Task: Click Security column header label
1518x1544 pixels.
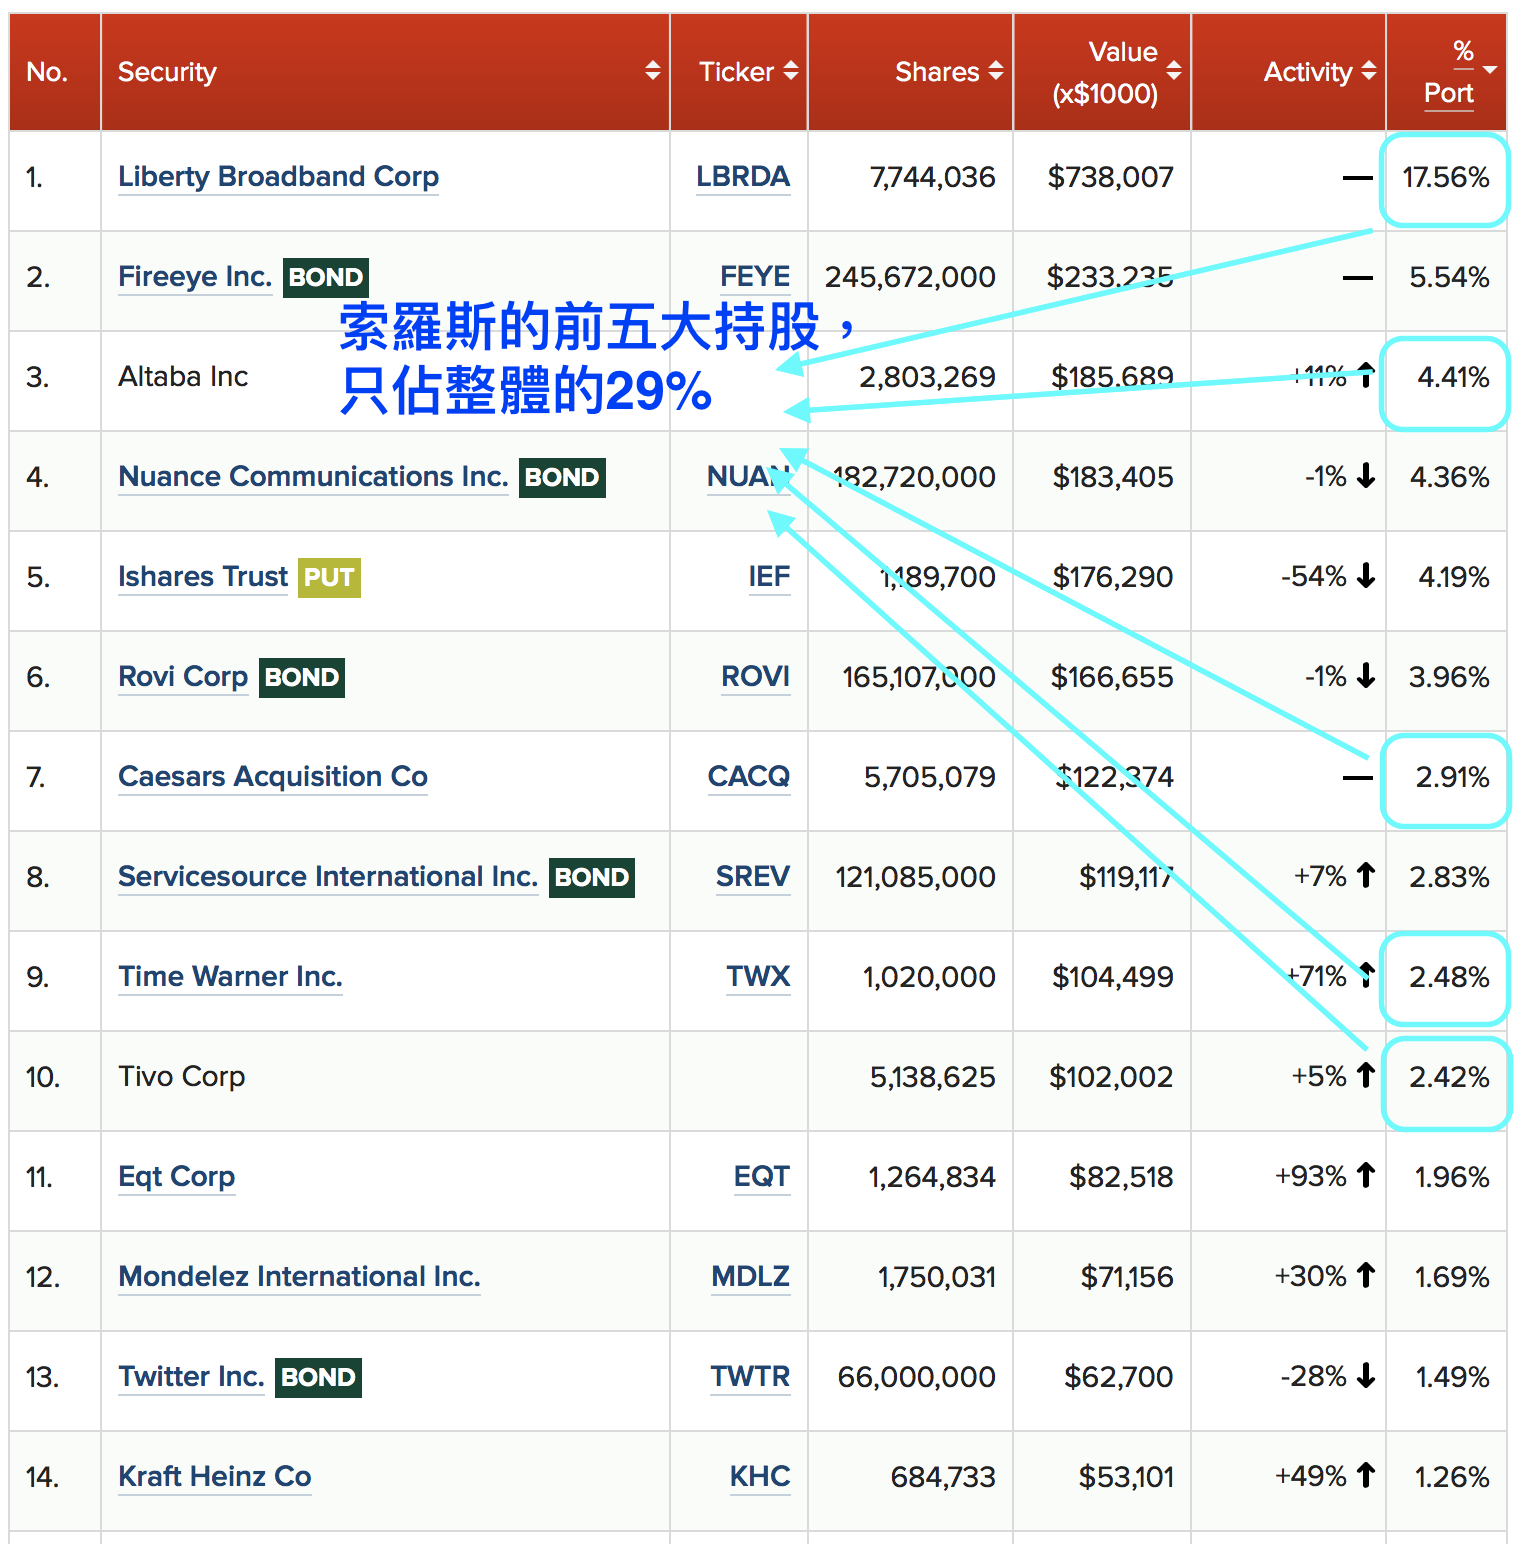Action: pos(167,72)
